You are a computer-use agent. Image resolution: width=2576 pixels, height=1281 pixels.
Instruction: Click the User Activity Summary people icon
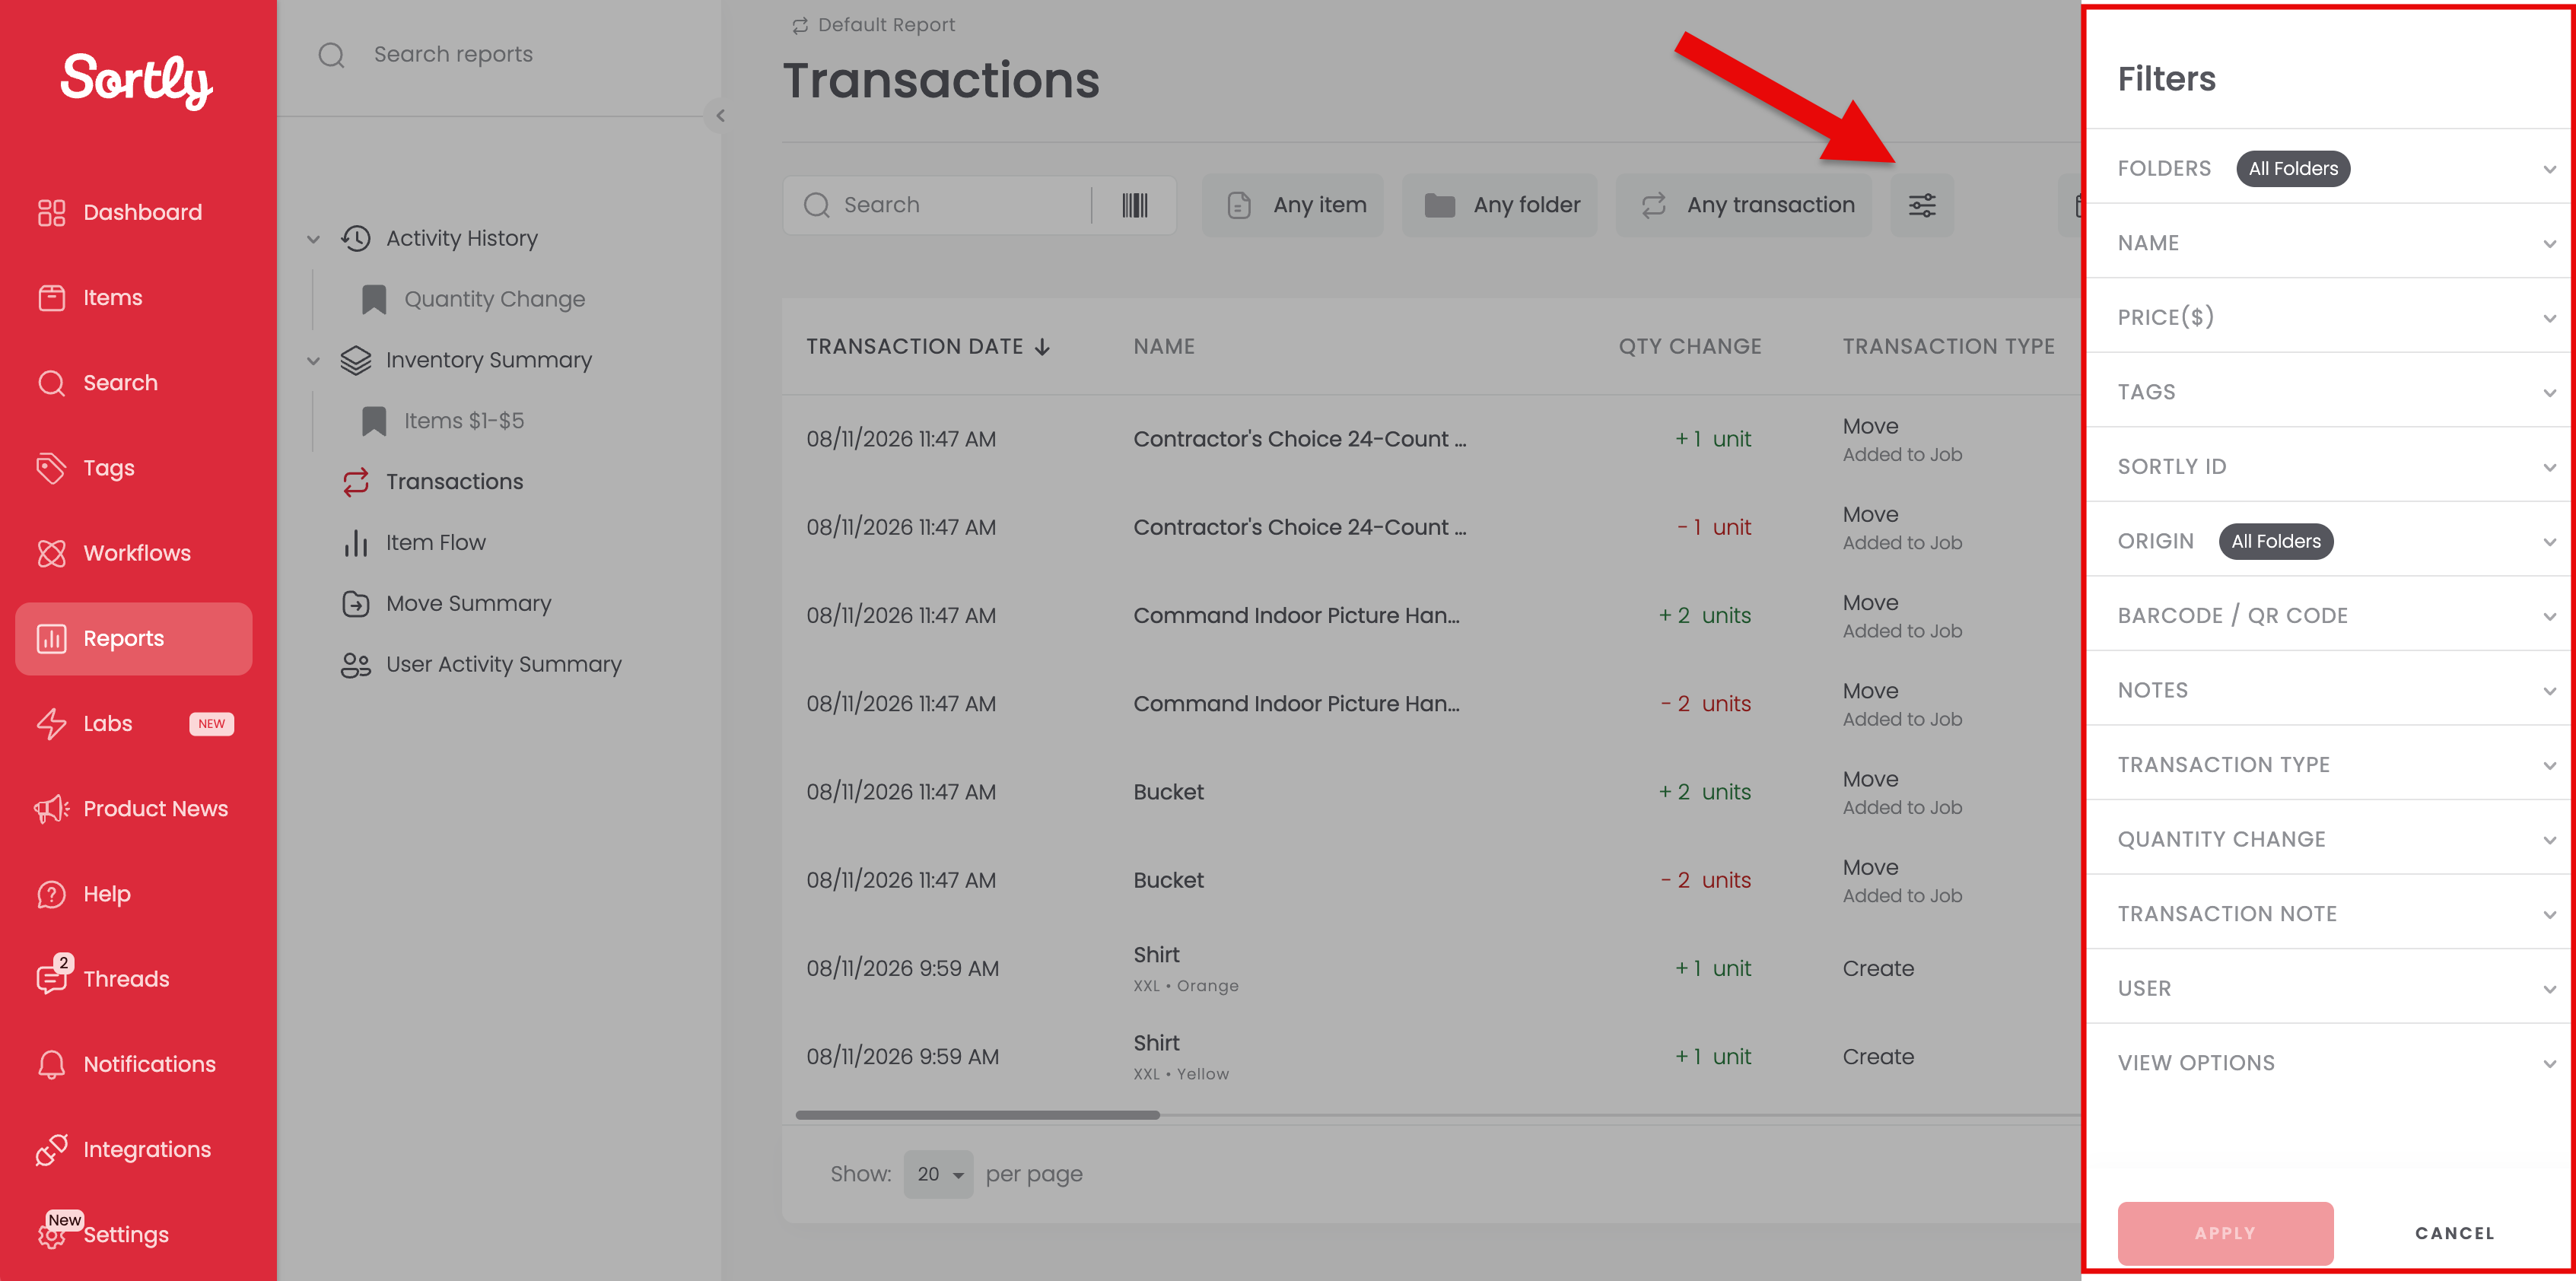pos(356,664)
